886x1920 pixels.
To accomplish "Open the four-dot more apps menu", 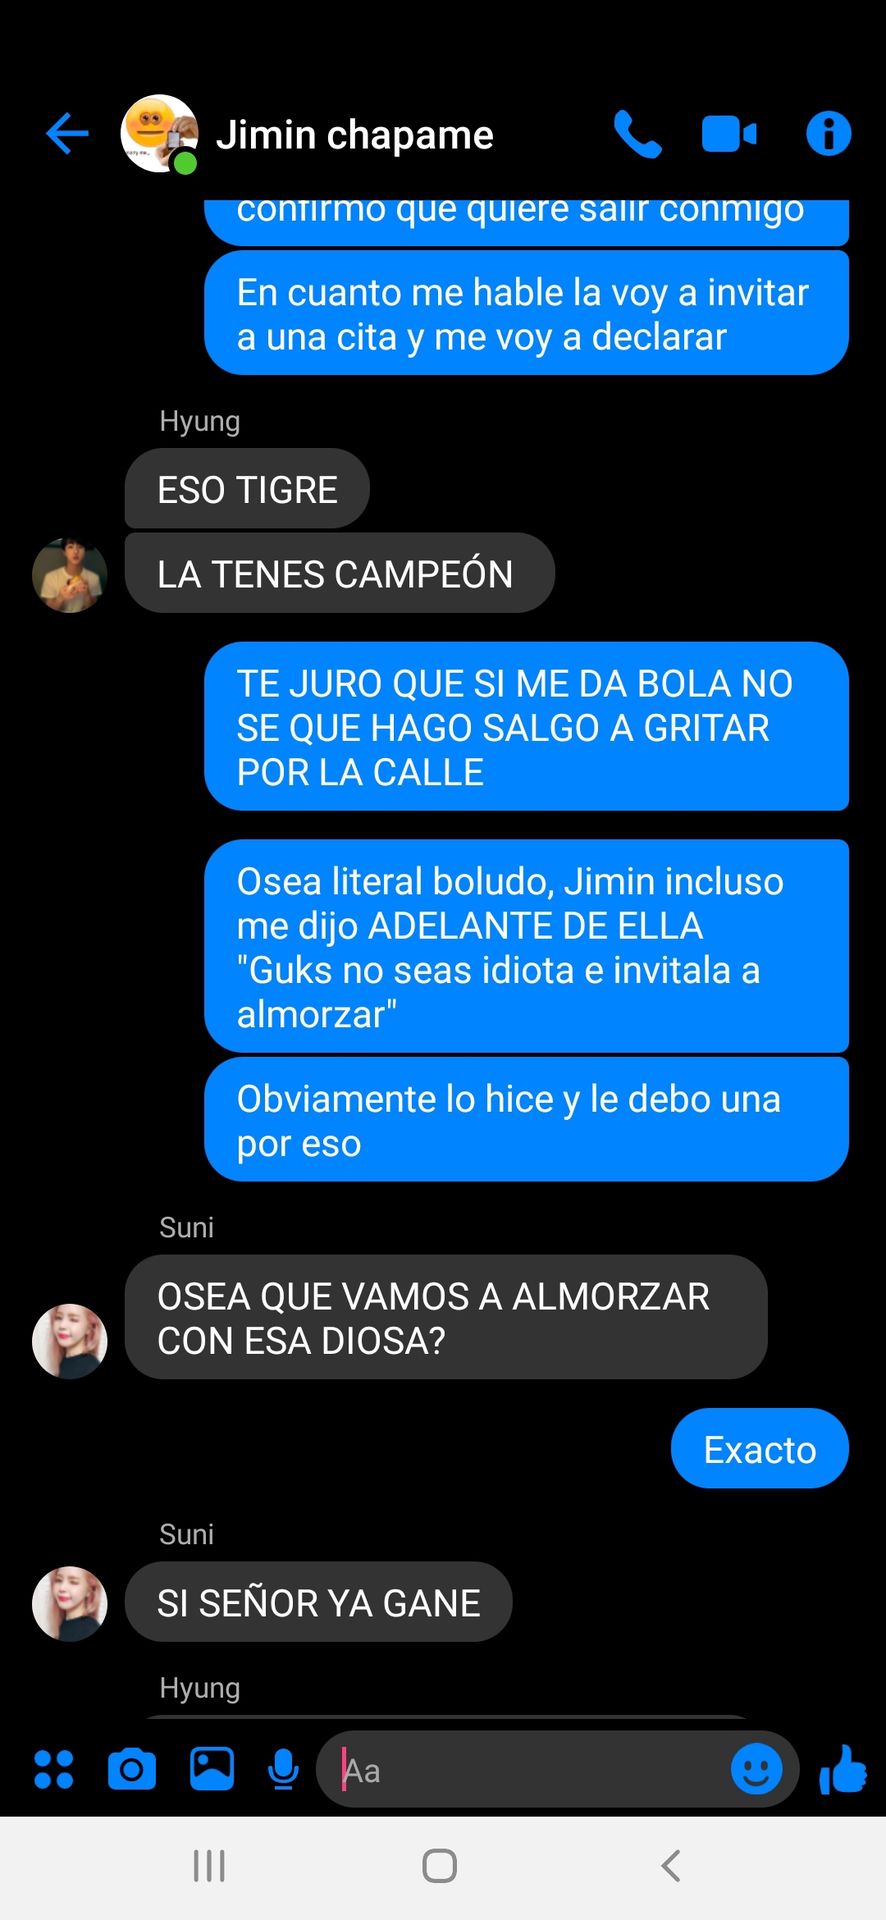I will click(x=54, y=1769).
